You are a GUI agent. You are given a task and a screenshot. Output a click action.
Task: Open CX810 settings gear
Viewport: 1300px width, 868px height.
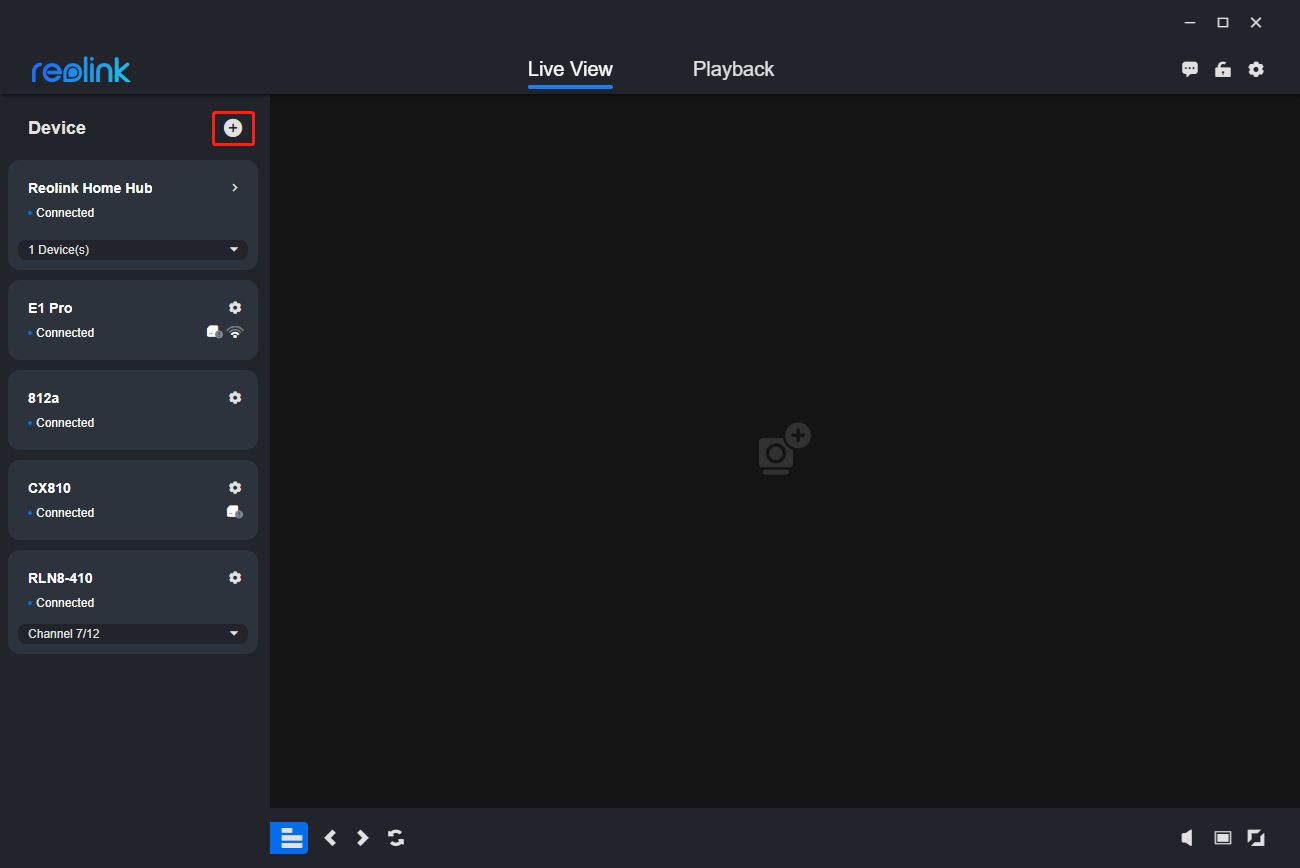tap(235, 488)
